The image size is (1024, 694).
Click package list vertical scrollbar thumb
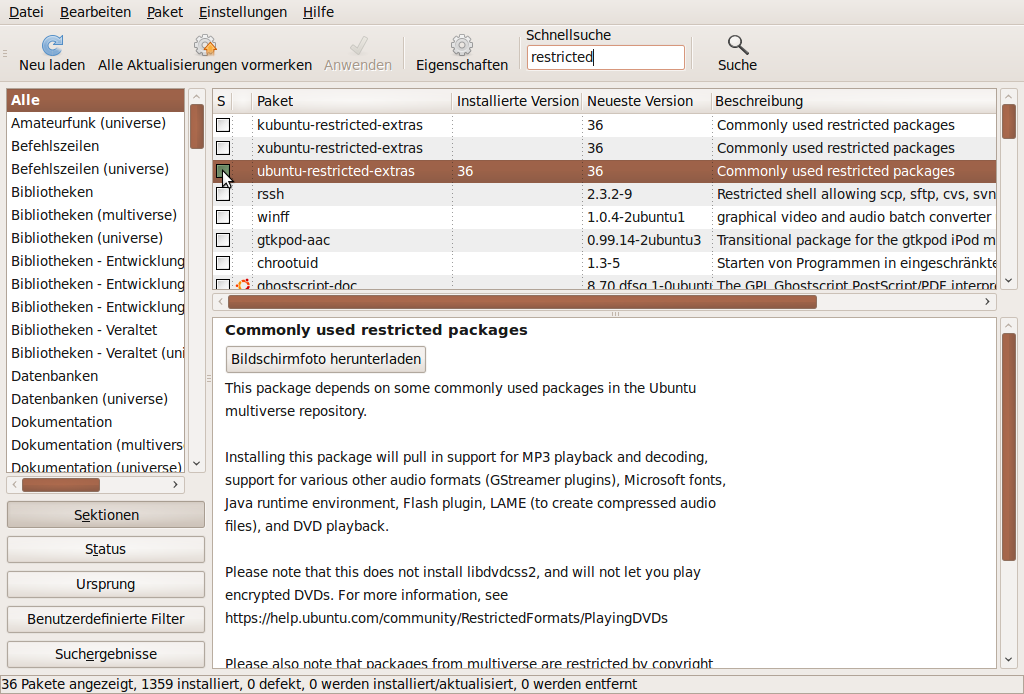point(1008,121)
